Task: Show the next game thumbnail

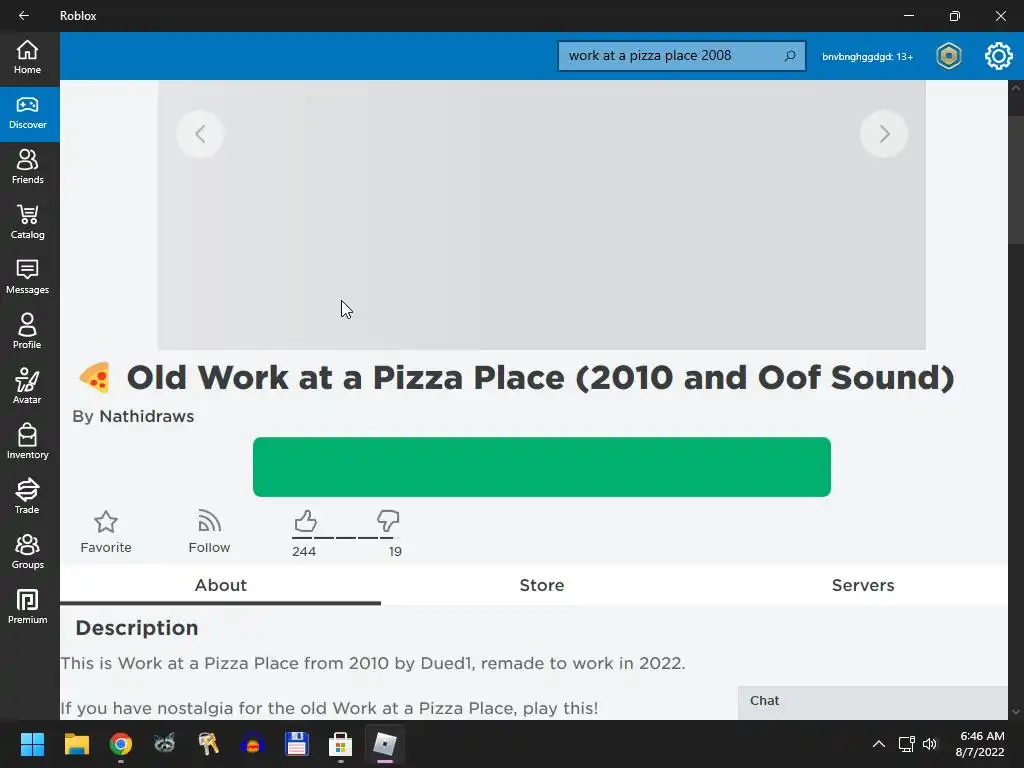Action: pyautogui.click(x=884, y=134)
